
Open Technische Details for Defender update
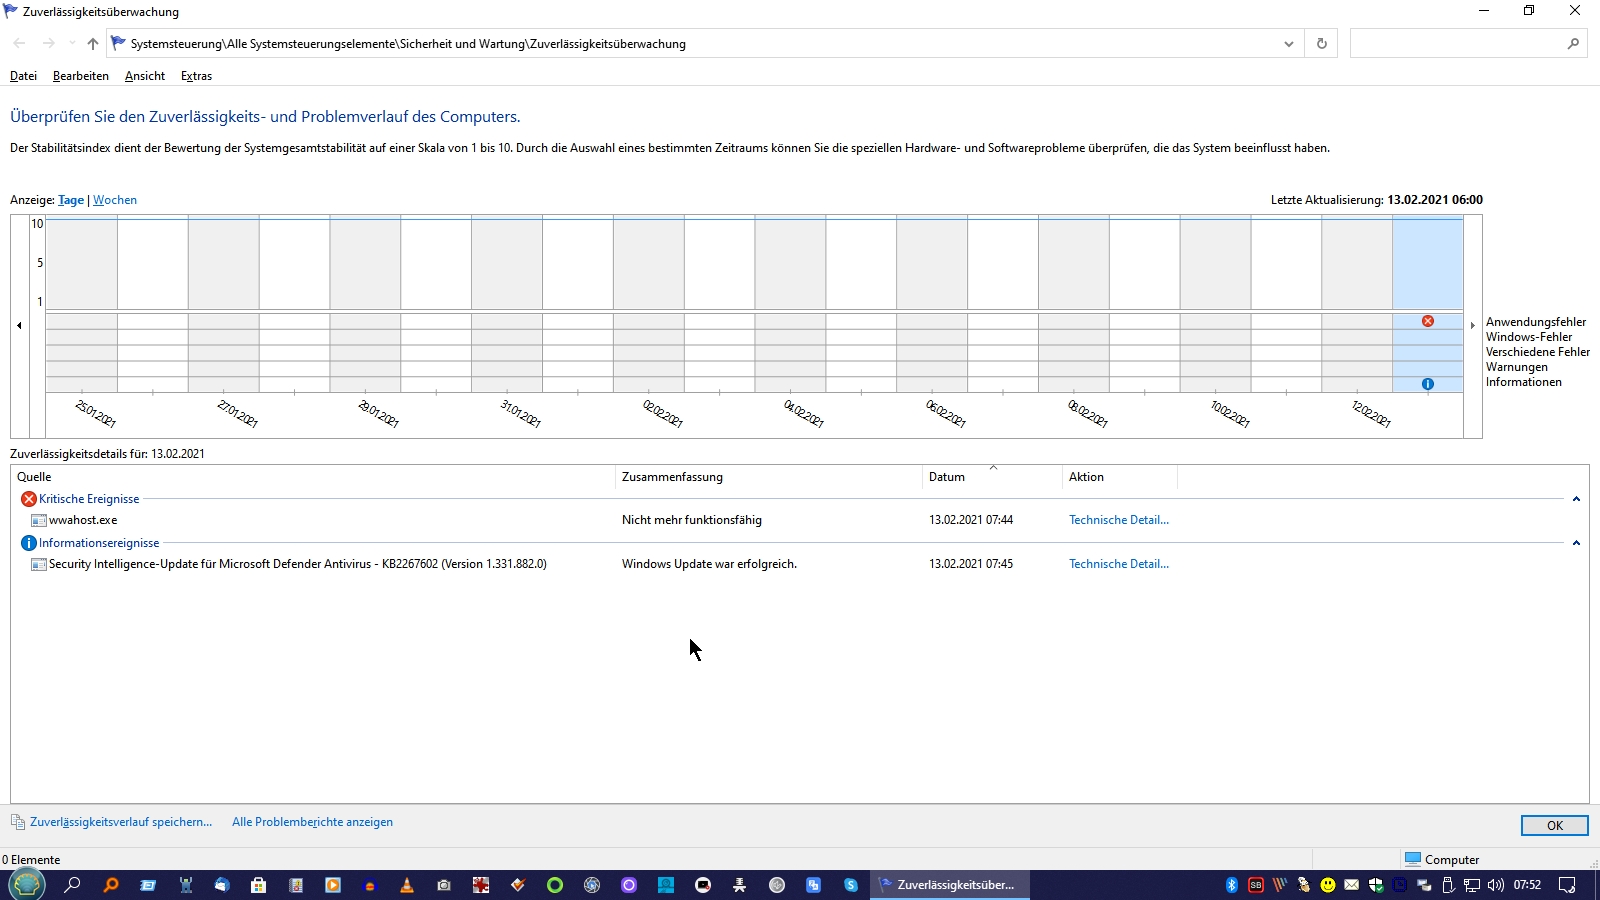click(1119, 564)
